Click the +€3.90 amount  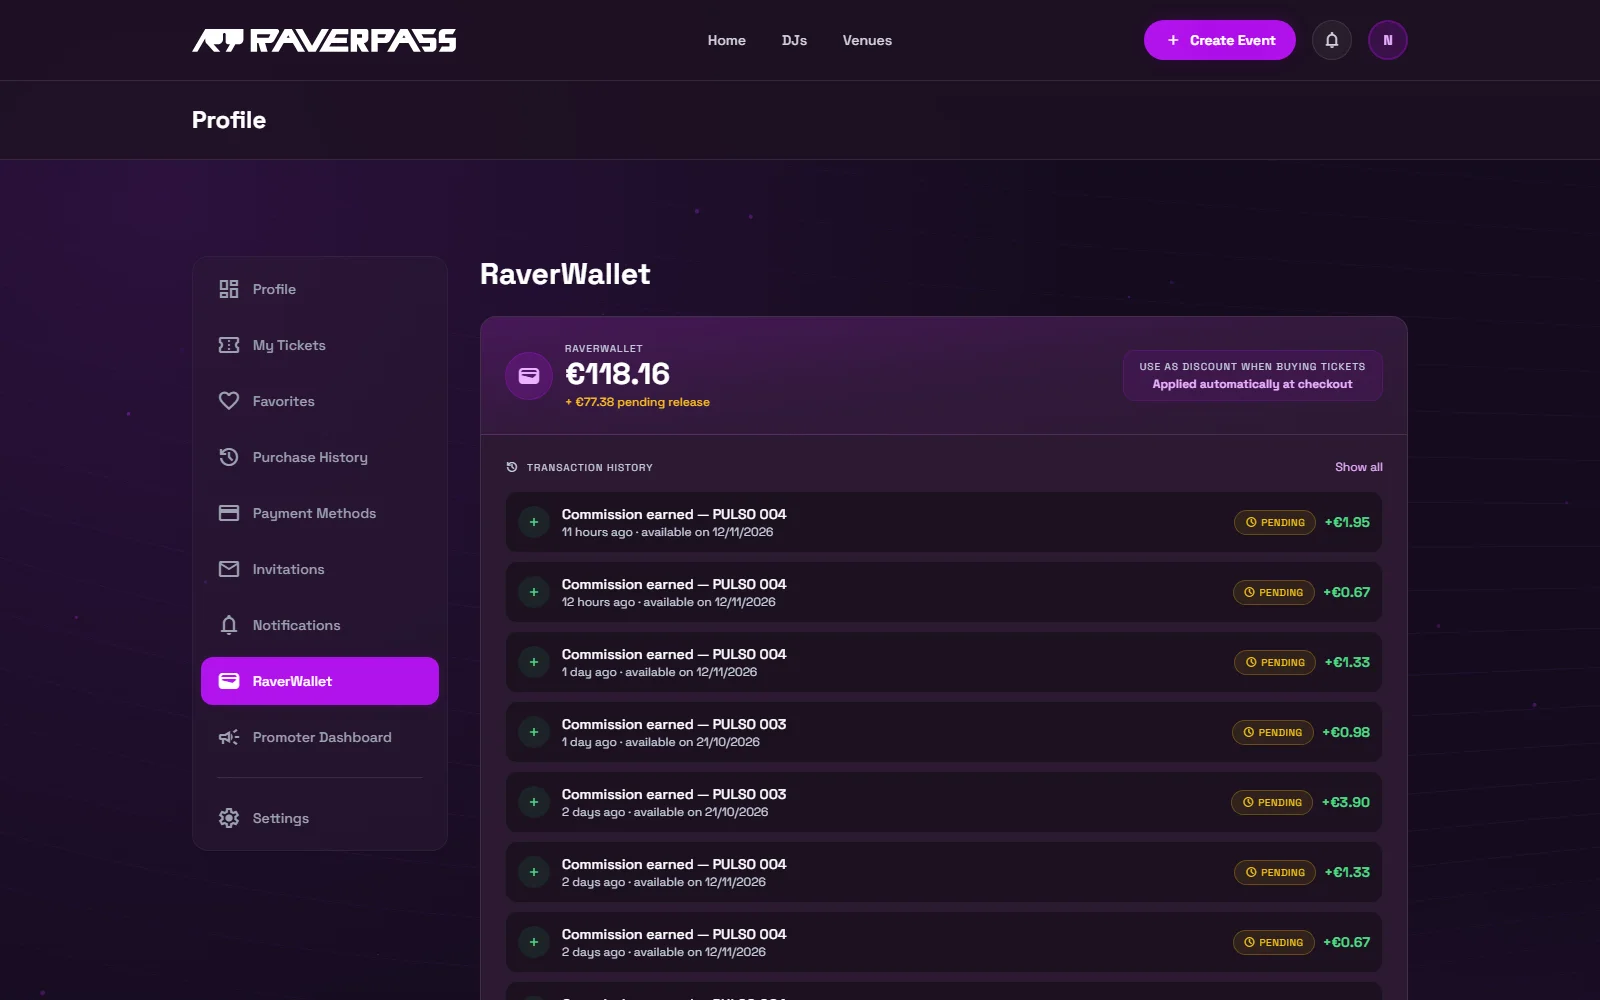point(1346,802)
